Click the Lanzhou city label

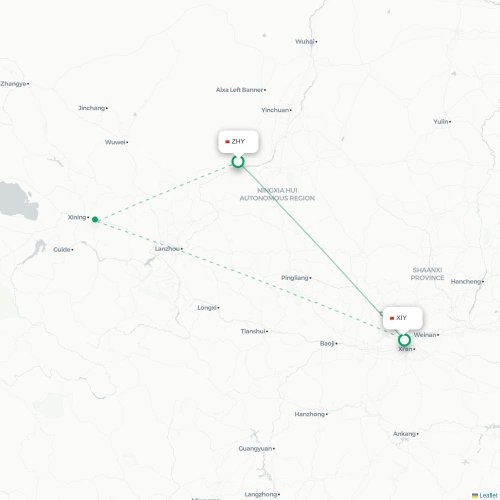[x=168, y=249]
